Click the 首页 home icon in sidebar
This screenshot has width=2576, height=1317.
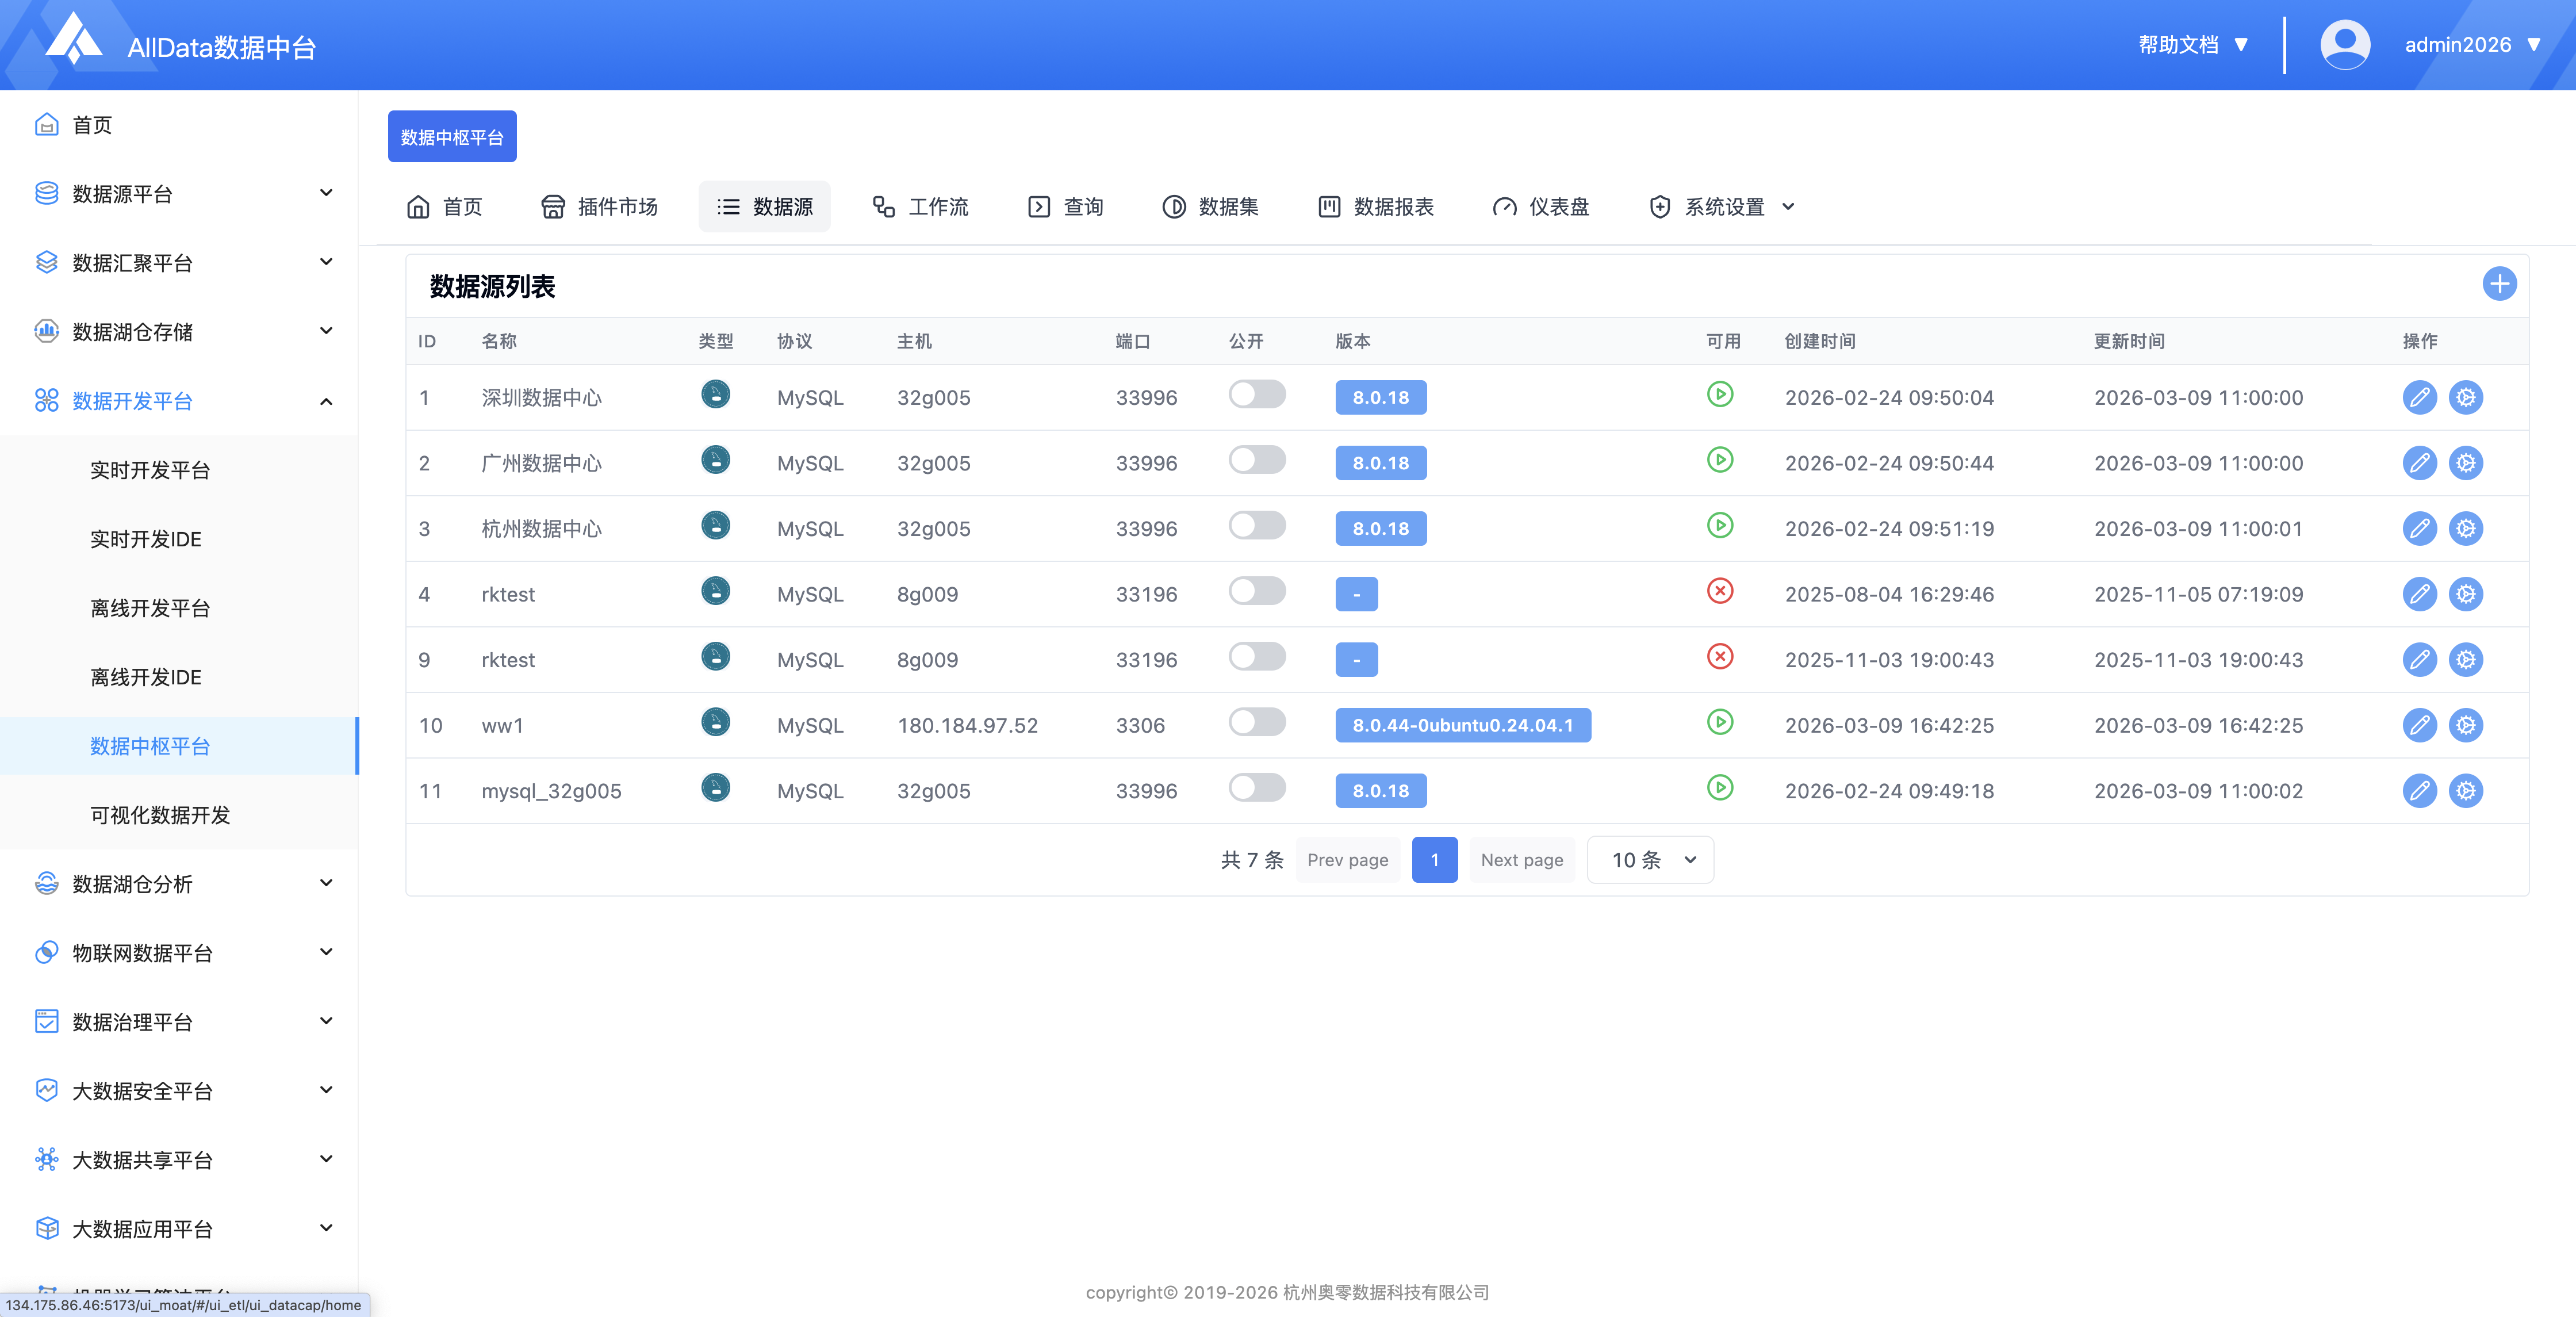tap(46, 125)
